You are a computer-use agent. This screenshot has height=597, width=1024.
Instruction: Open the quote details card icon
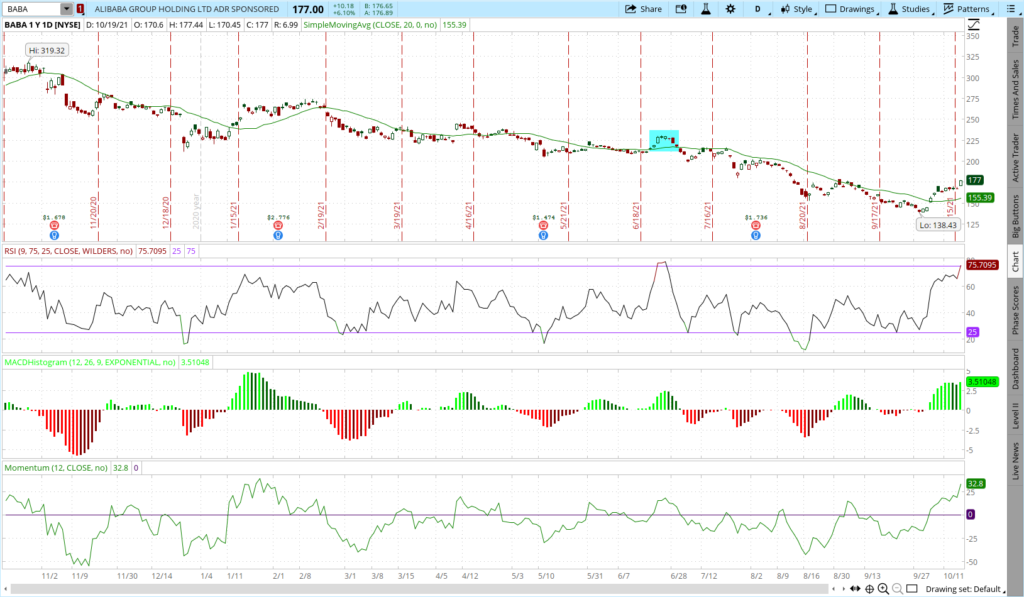click(x=683, y=8)
